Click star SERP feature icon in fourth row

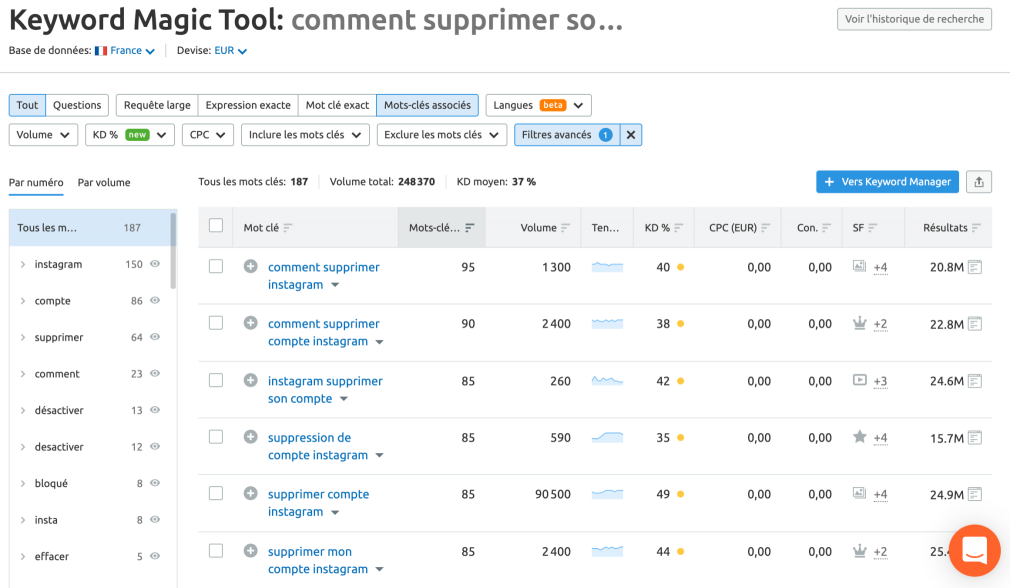tap(859, 437)
